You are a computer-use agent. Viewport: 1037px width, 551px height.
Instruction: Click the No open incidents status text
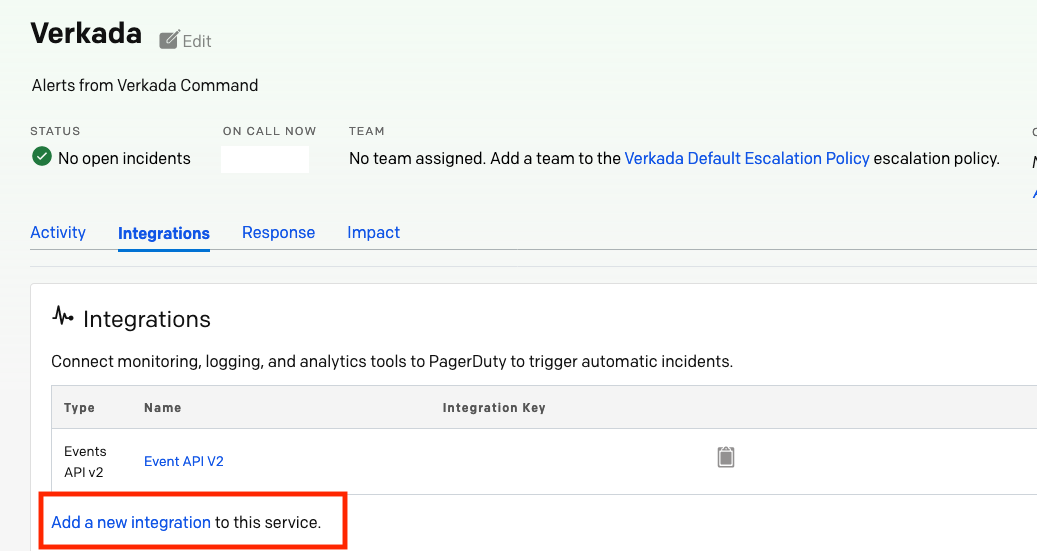pos(124,159)
